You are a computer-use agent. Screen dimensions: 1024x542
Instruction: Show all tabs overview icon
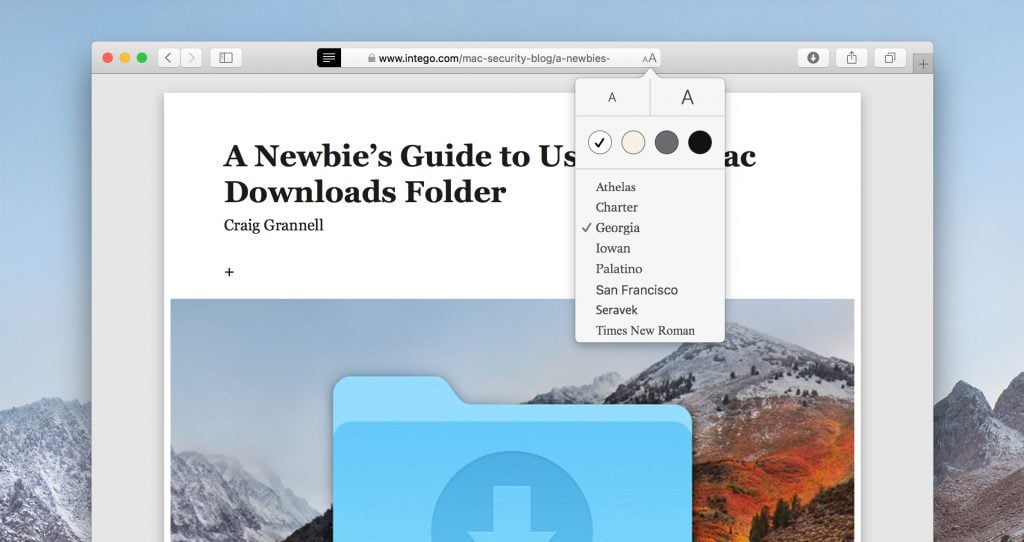[890, 58]
